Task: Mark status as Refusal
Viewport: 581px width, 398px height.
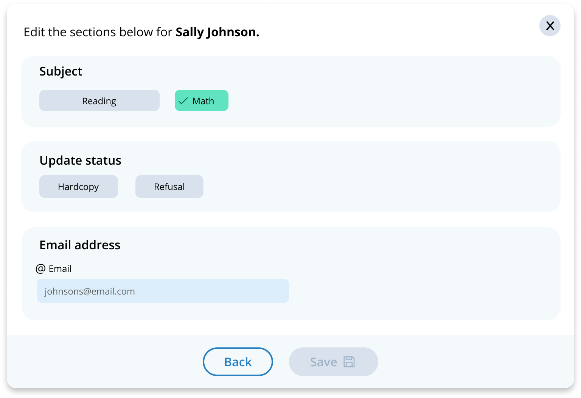Action: coord(169,186)
